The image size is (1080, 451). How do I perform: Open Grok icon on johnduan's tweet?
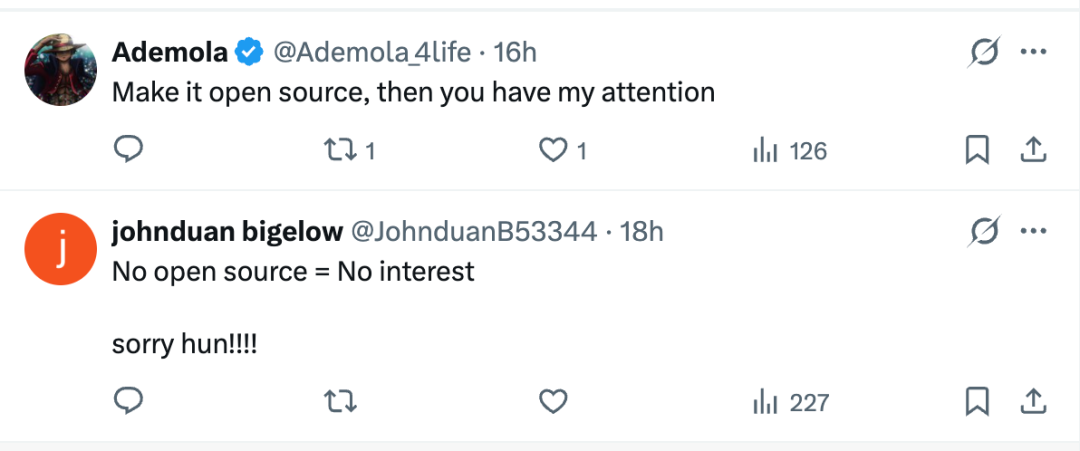coord(984,233)
